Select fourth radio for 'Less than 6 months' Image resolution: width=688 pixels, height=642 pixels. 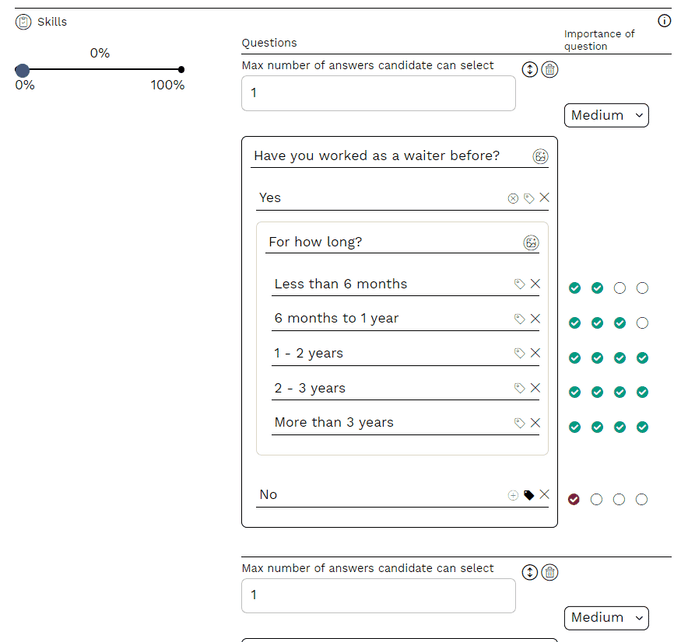(642, 288)
